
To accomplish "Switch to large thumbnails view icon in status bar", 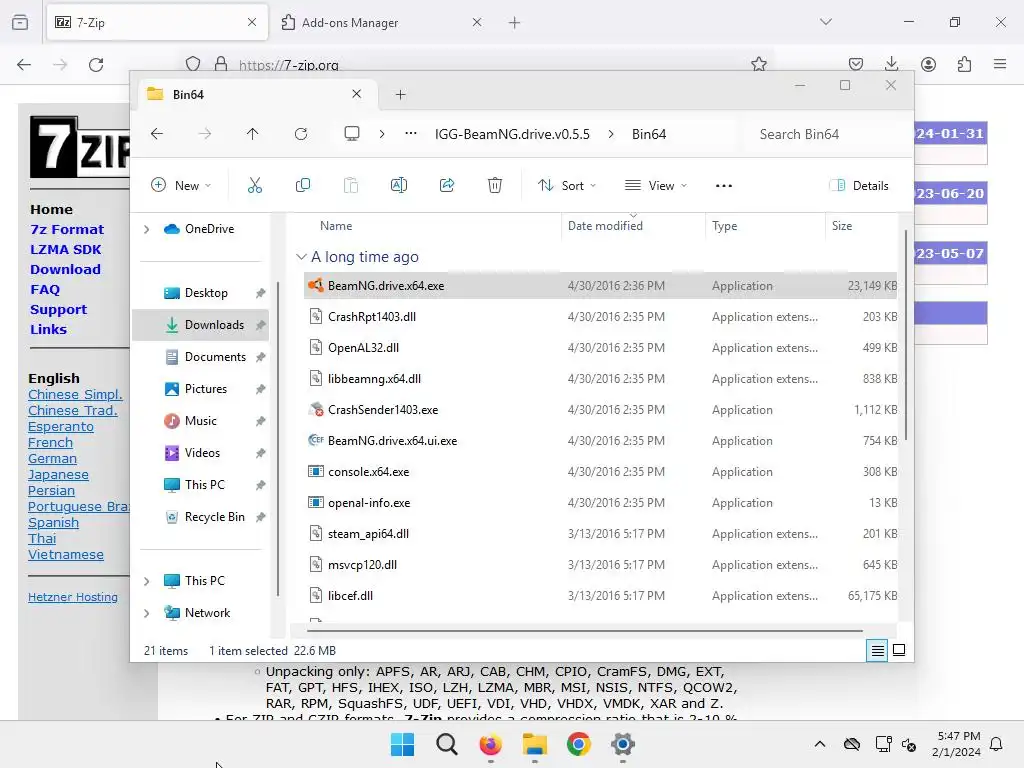I will click(x=899, y=650).
